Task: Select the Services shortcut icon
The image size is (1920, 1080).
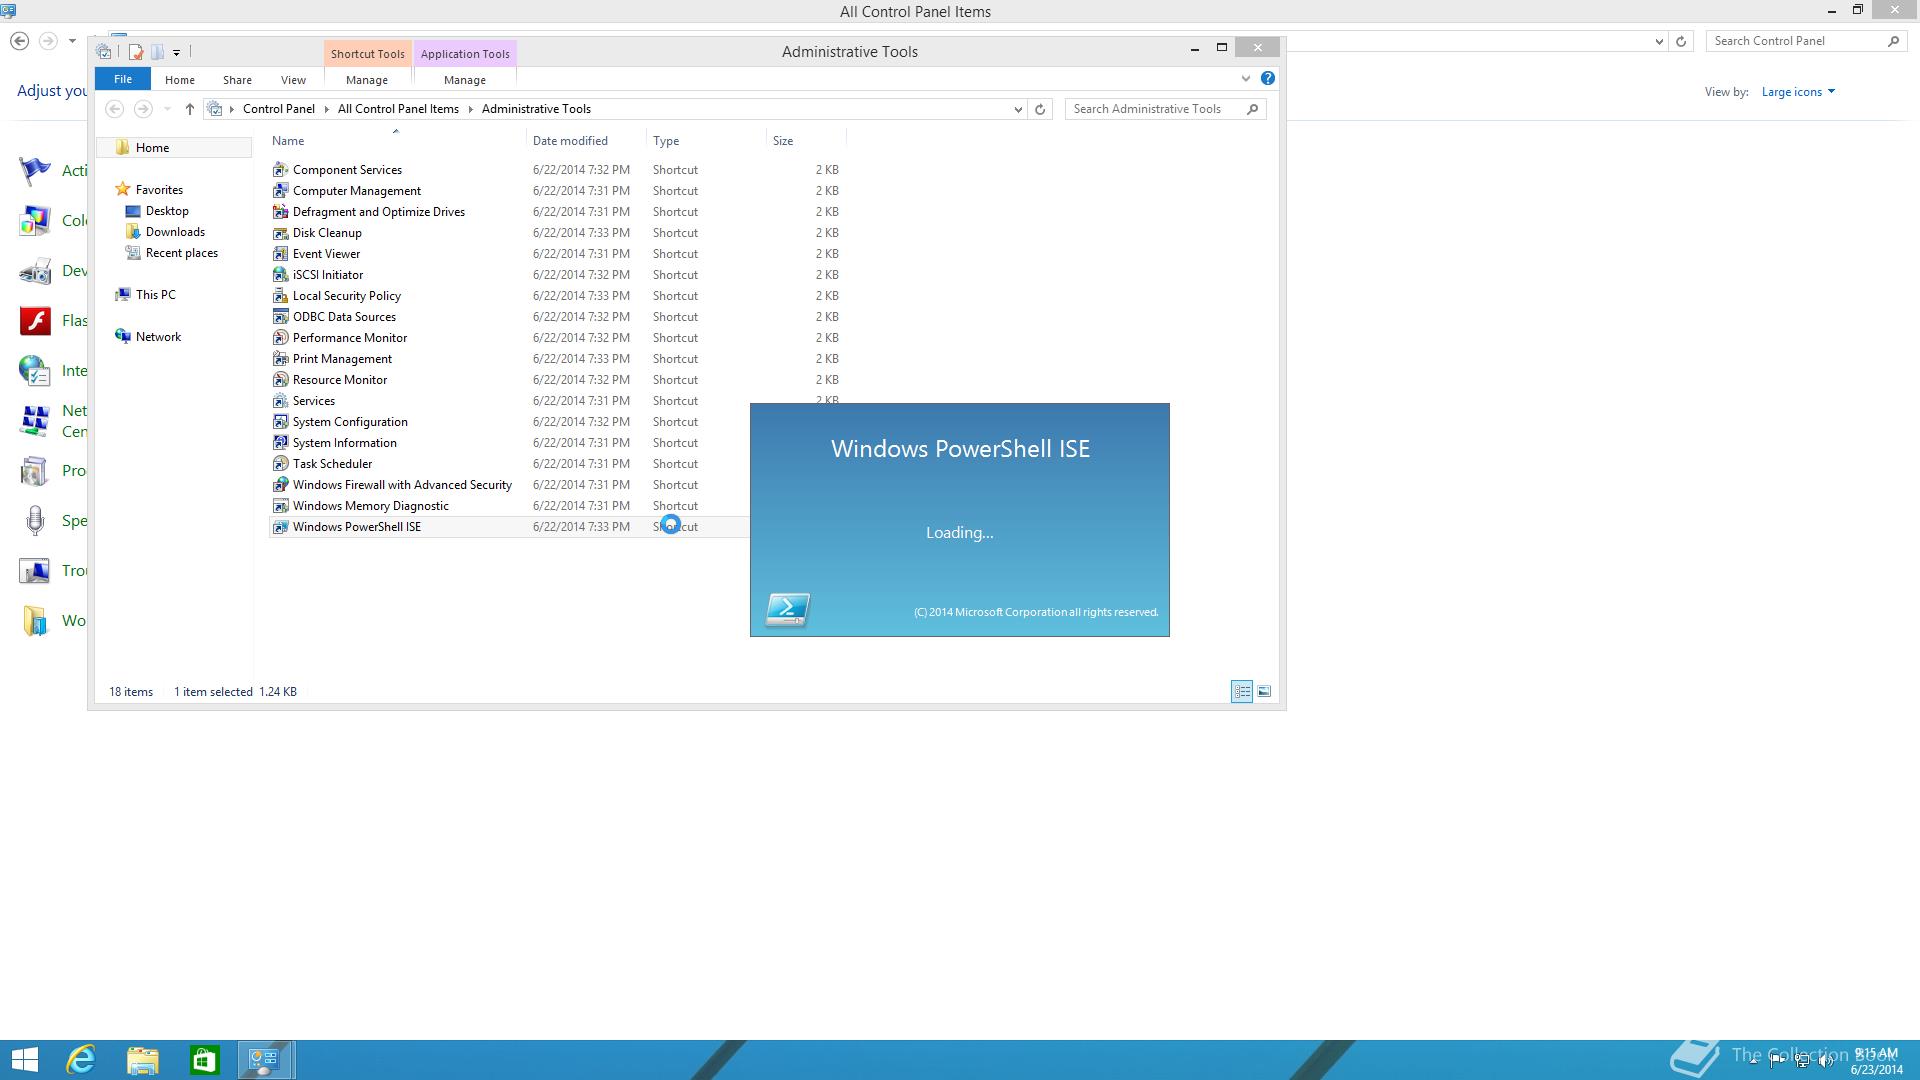Action: [280, 401]
